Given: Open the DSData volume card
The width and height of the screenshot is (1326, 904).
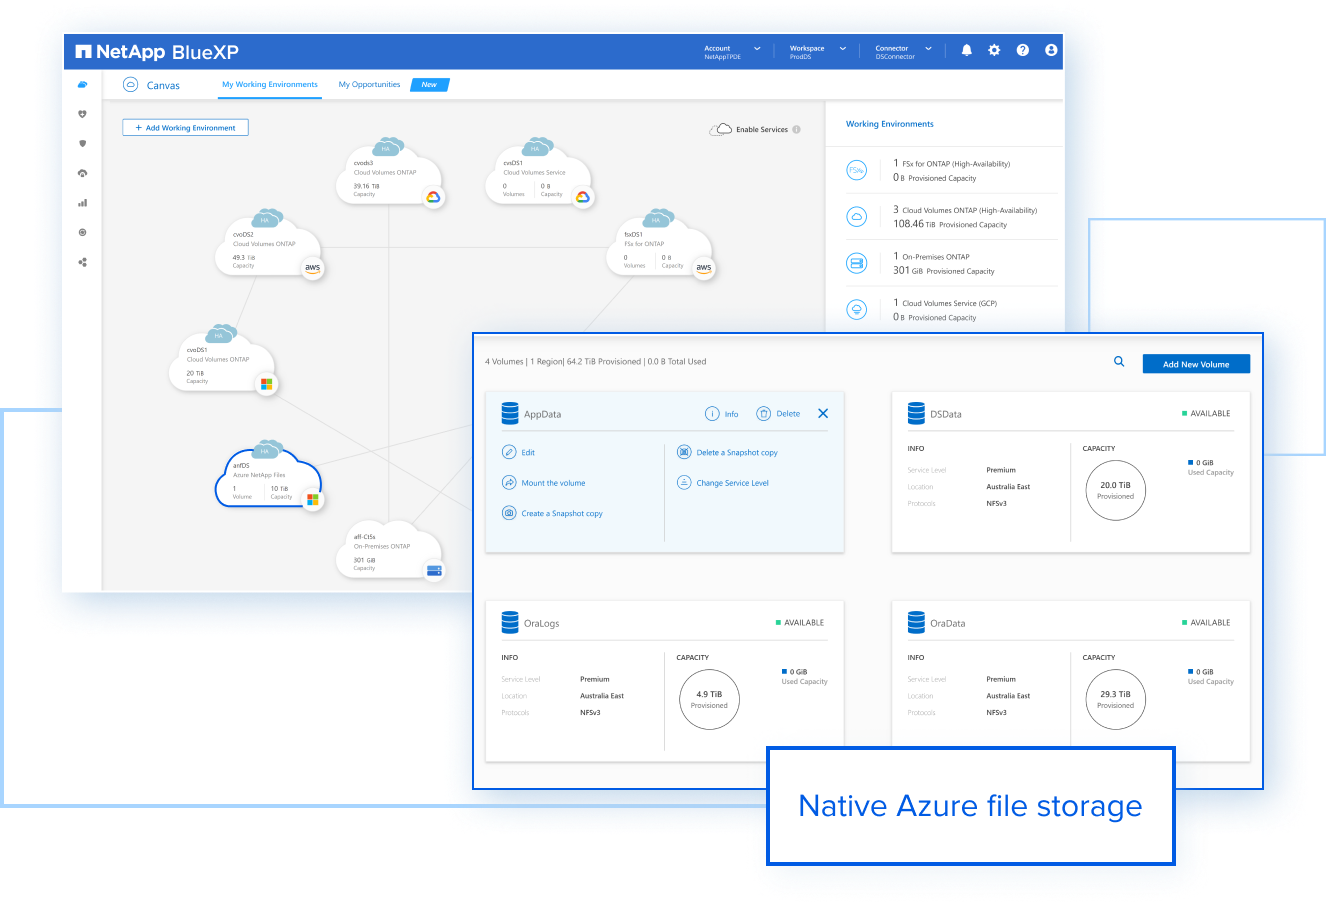Looking at the screenshot, I should [945, 414].
